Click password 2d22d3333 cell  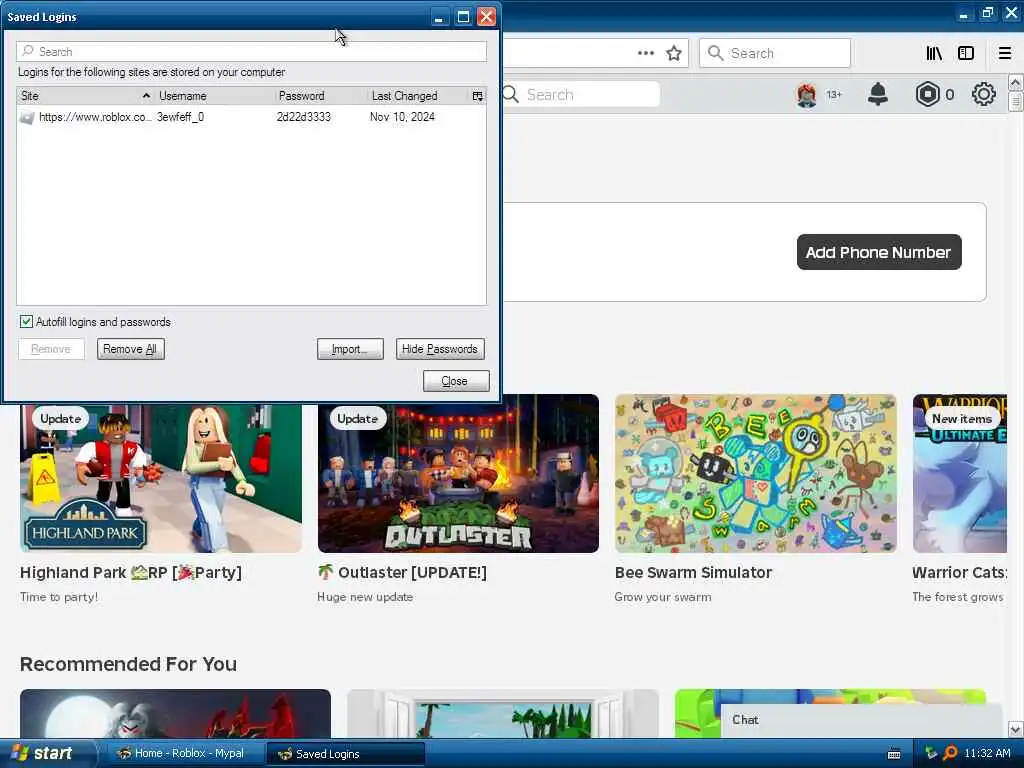point(304,117)
